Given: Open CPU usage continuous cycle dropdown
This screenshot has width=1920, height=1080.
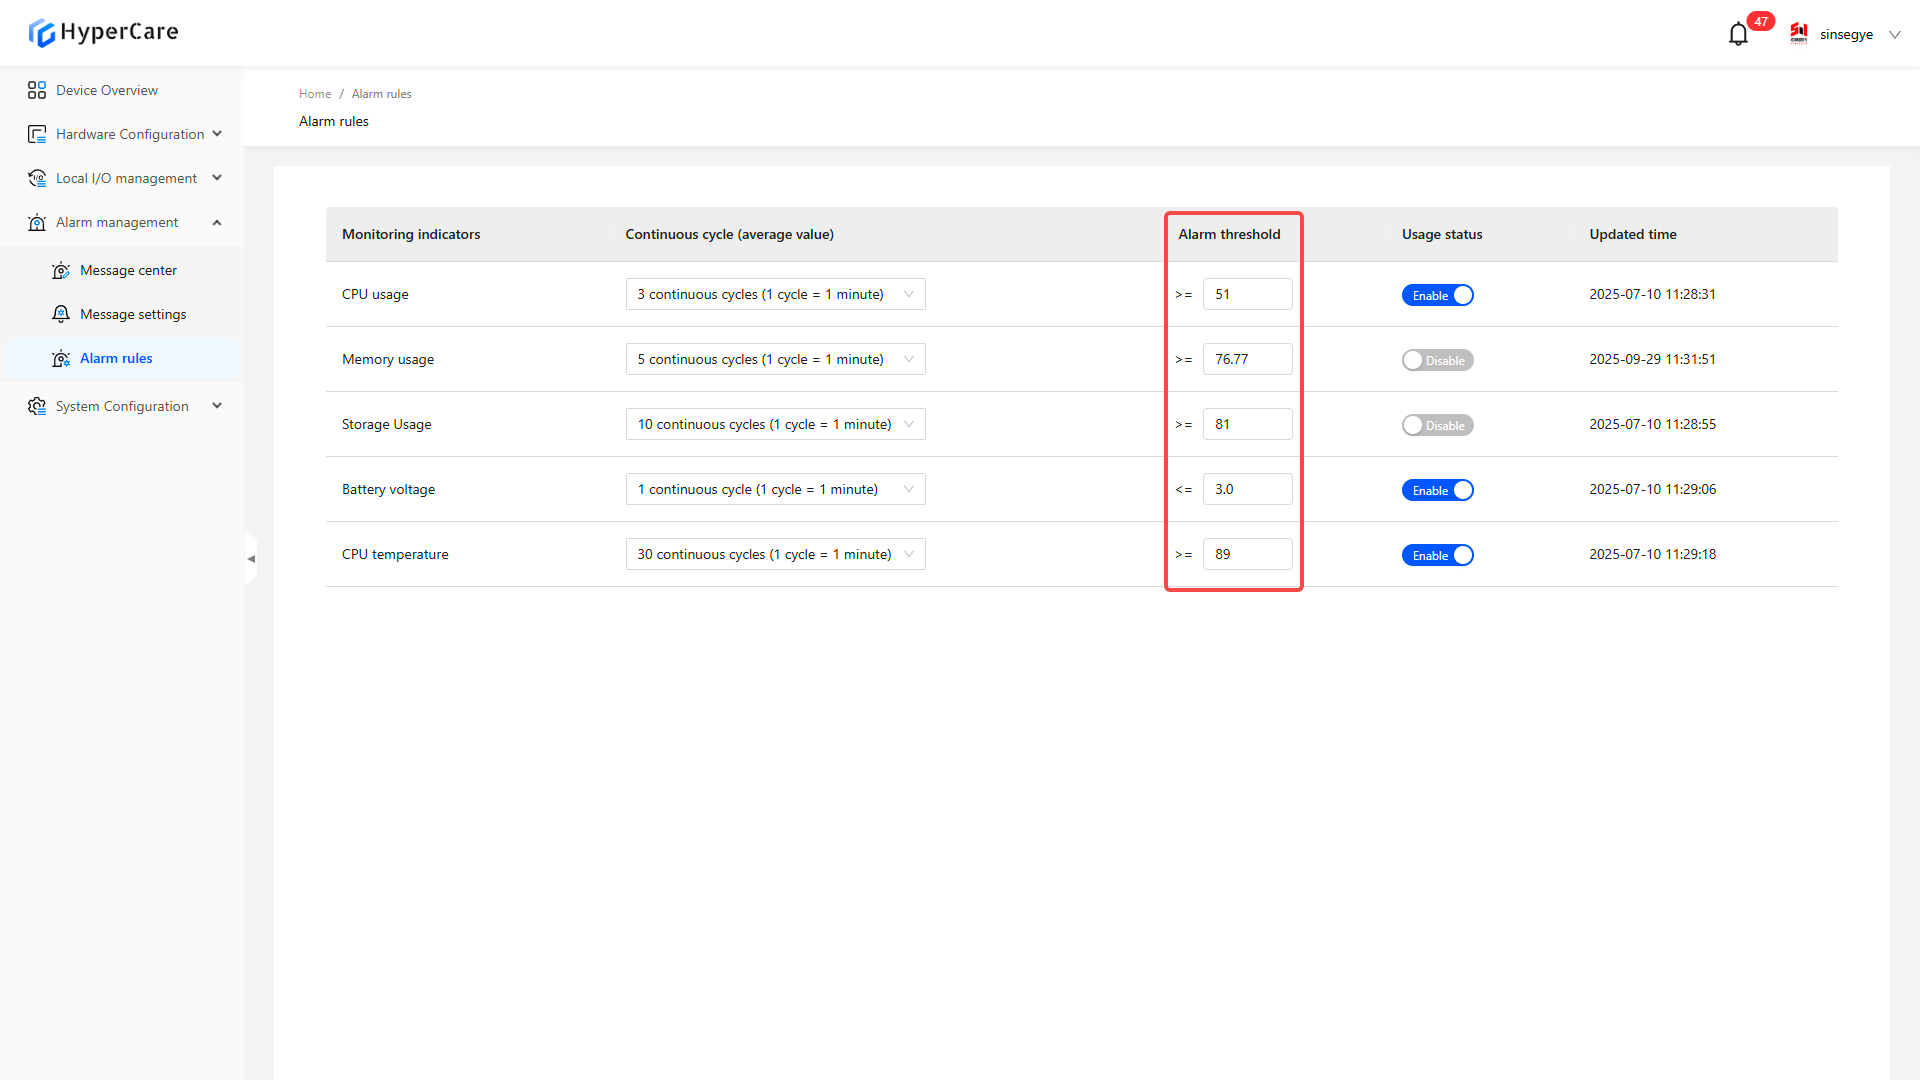Looking at the screenshot, I should pyautogui.click(x=775, y=294).
